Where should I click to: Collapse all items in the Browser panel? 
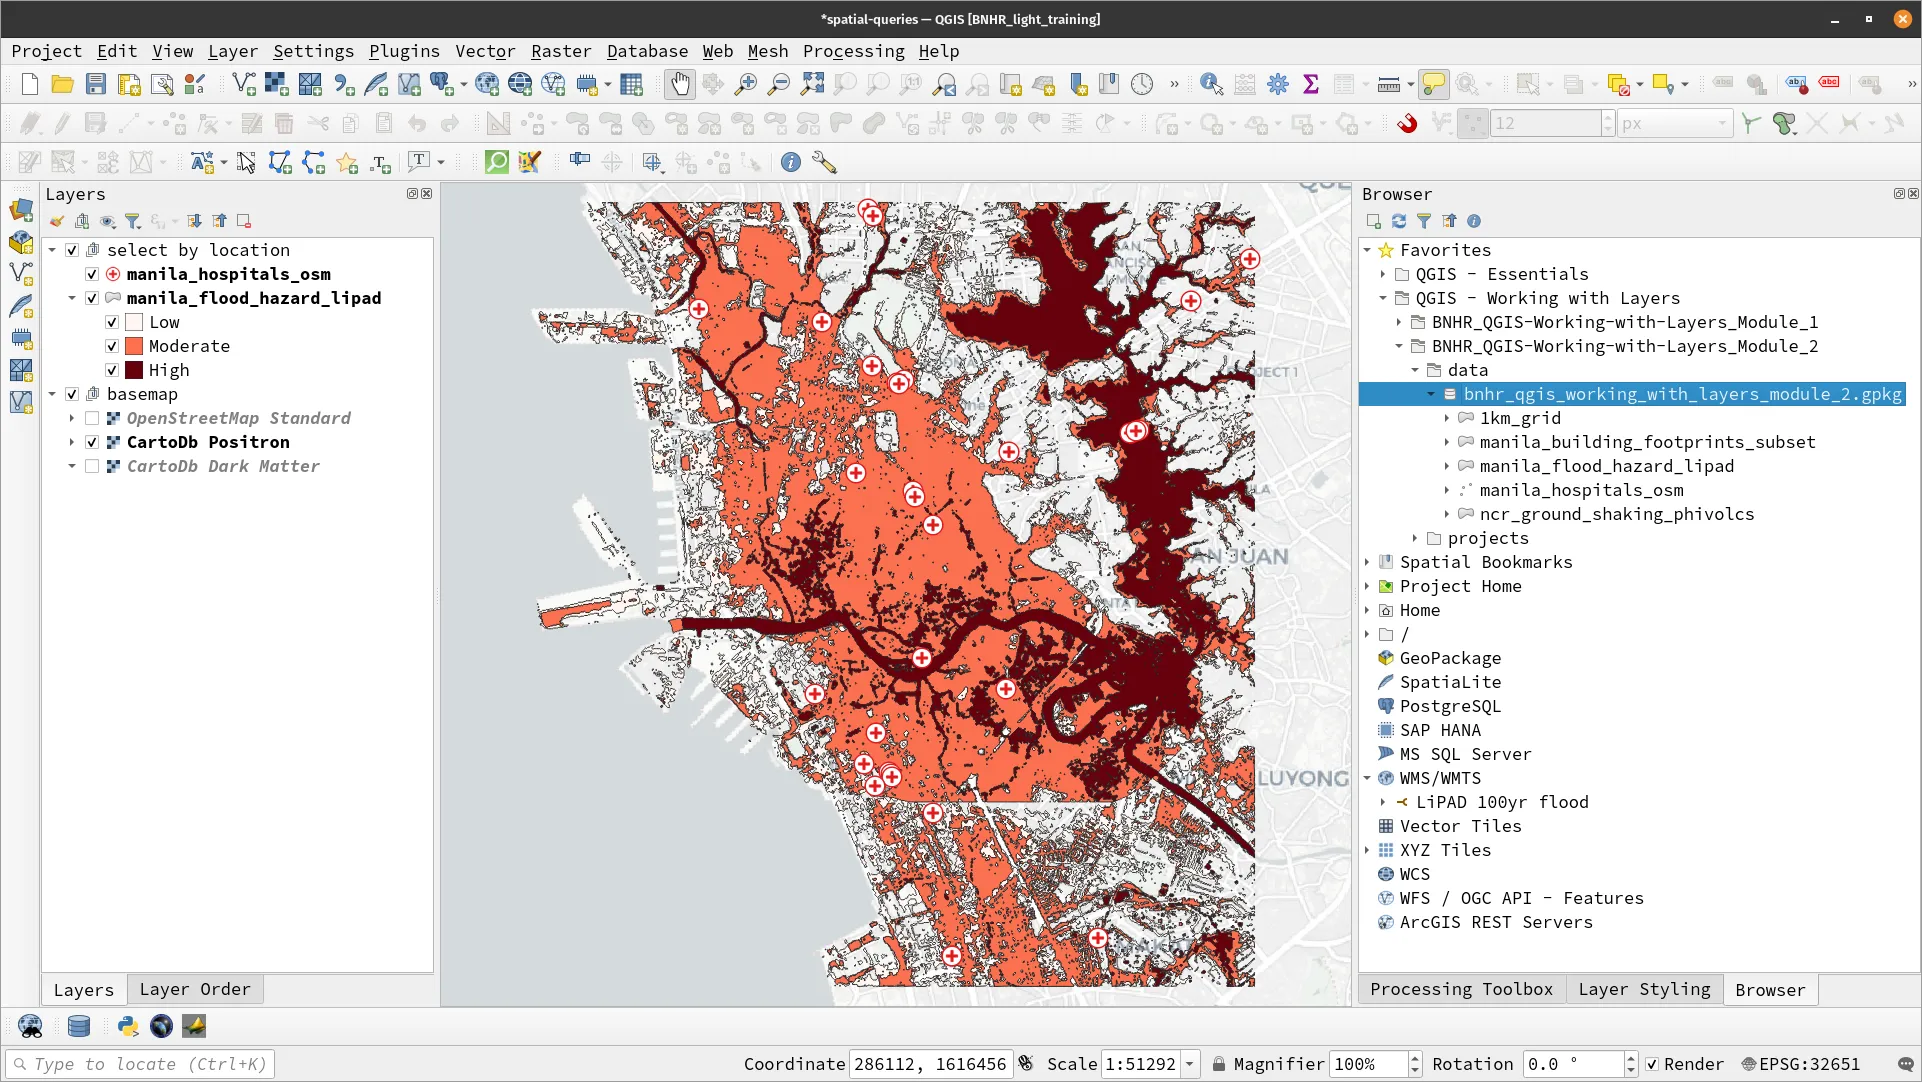(1449, 221)
